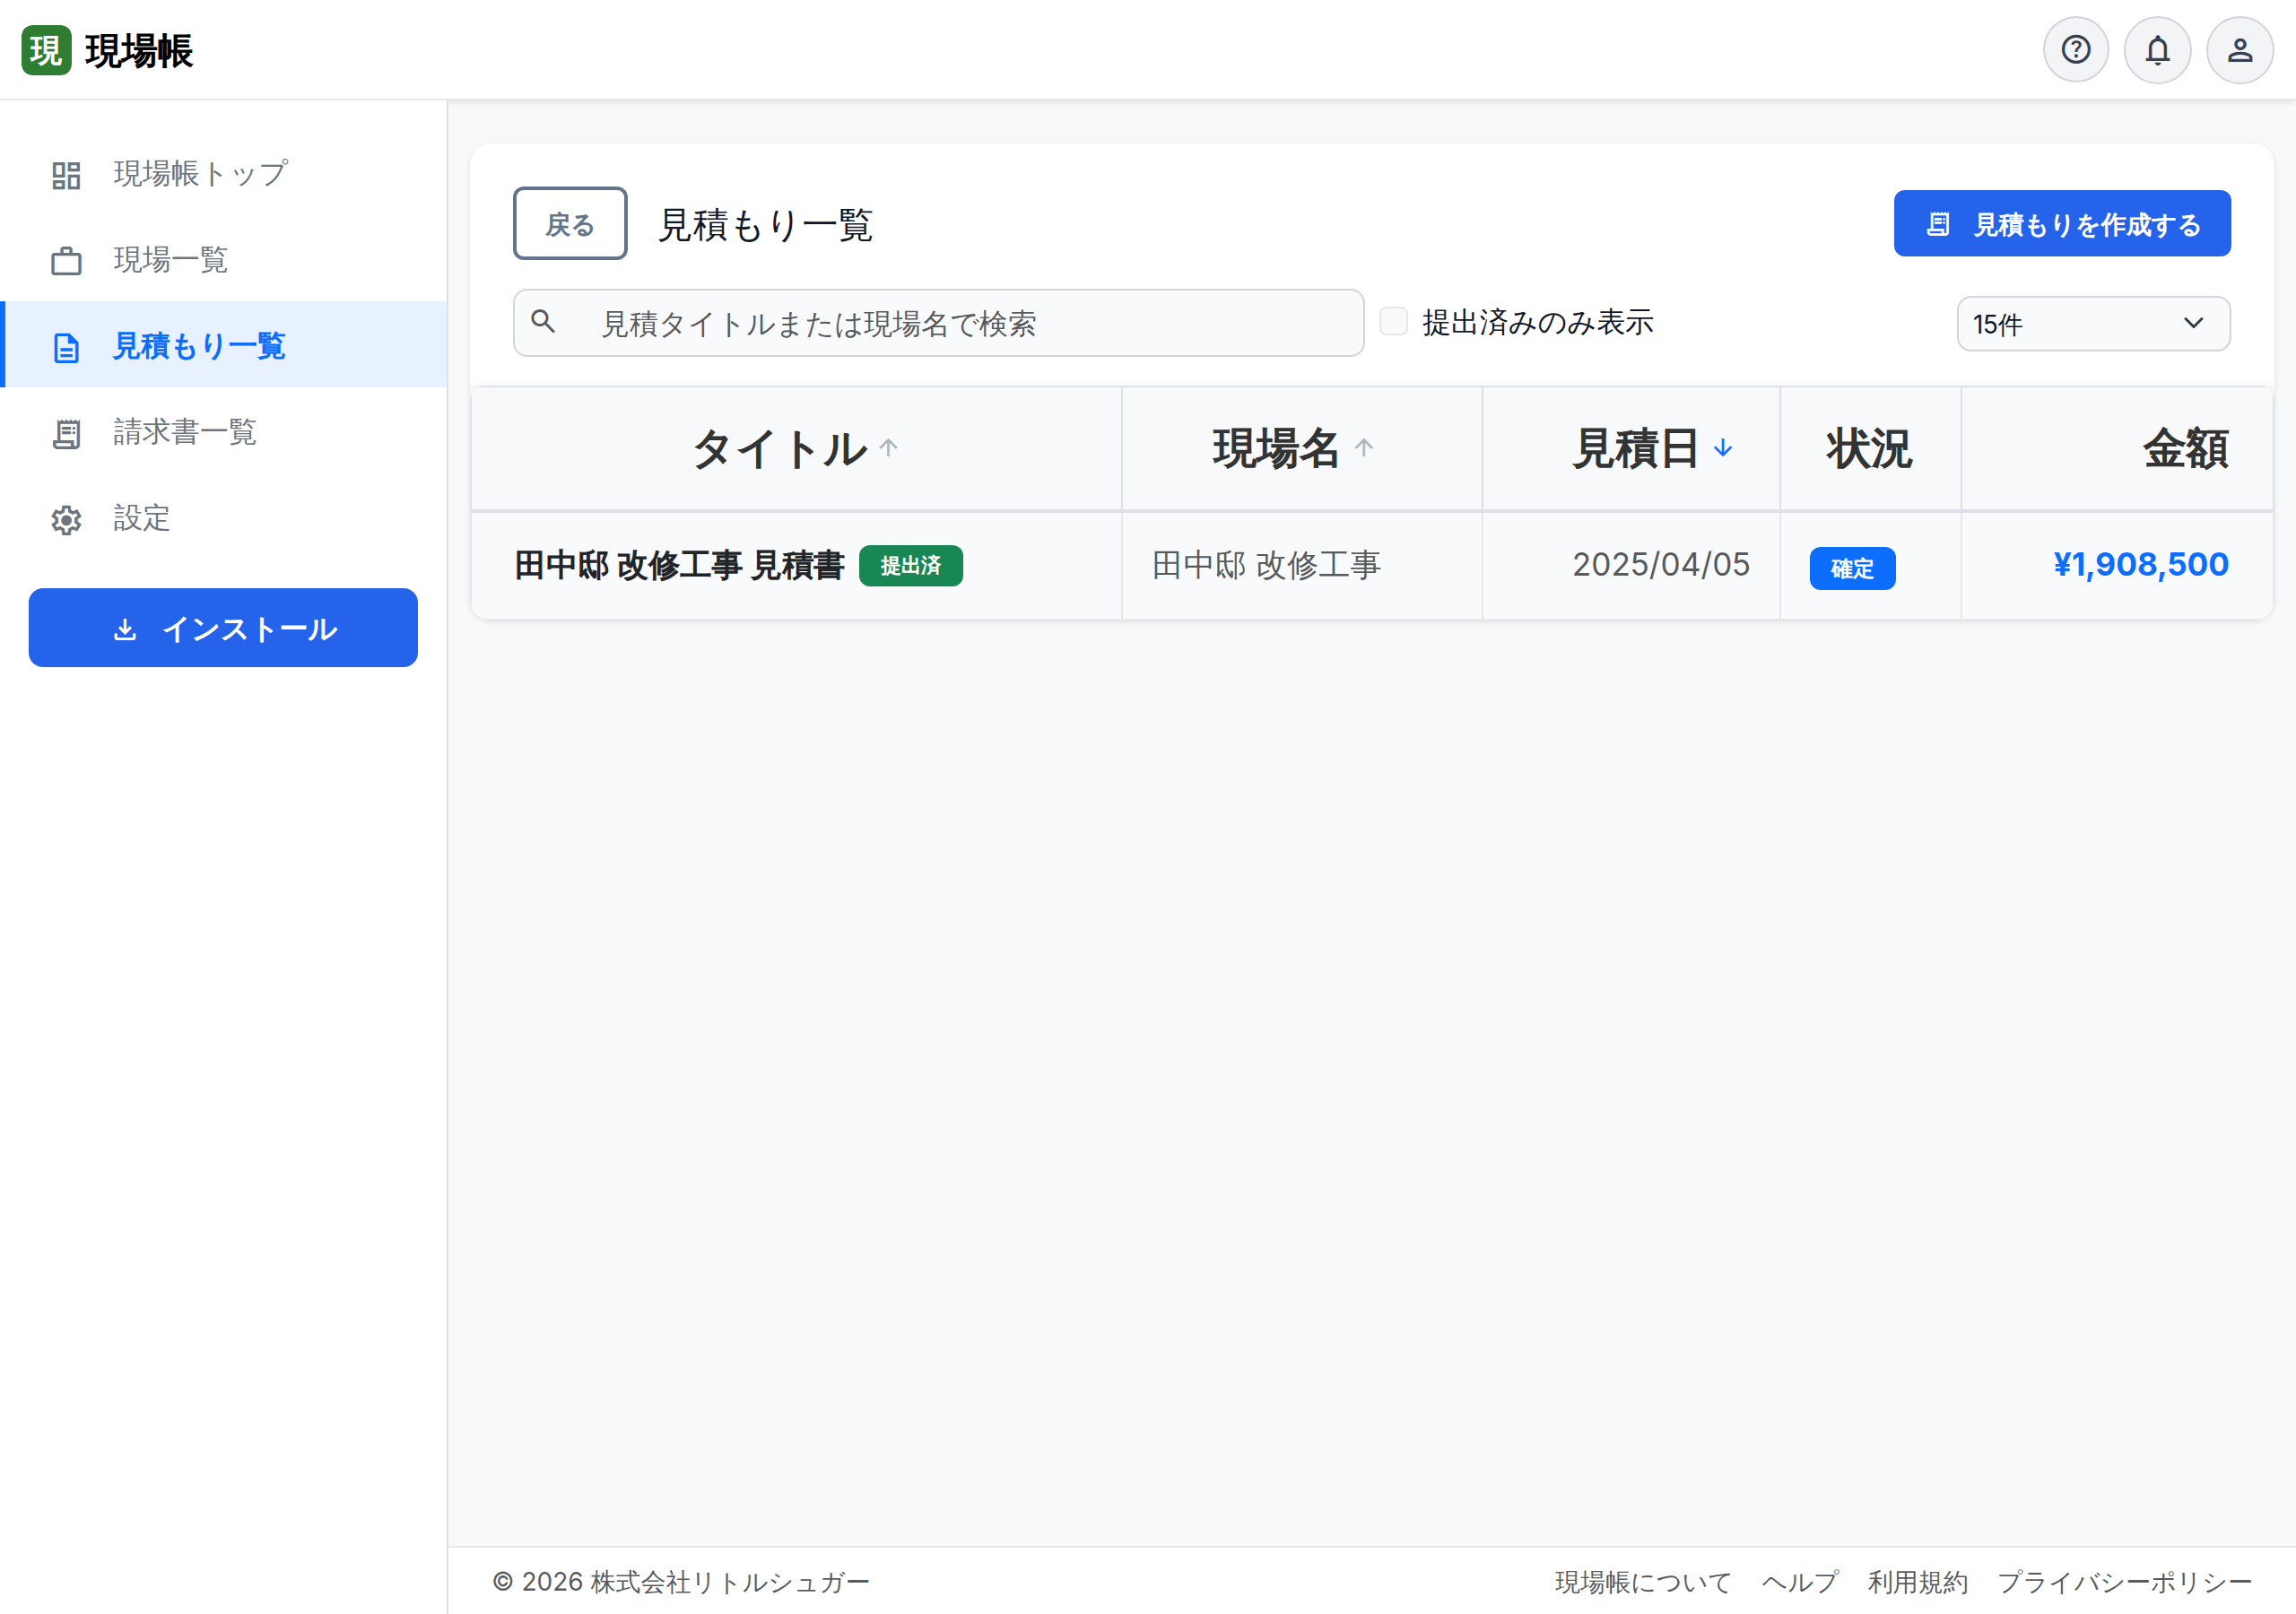Enable 提出済みのみ表示 checkbox
Viewport: 2296px width, 1614px height.
[1393, 321]
